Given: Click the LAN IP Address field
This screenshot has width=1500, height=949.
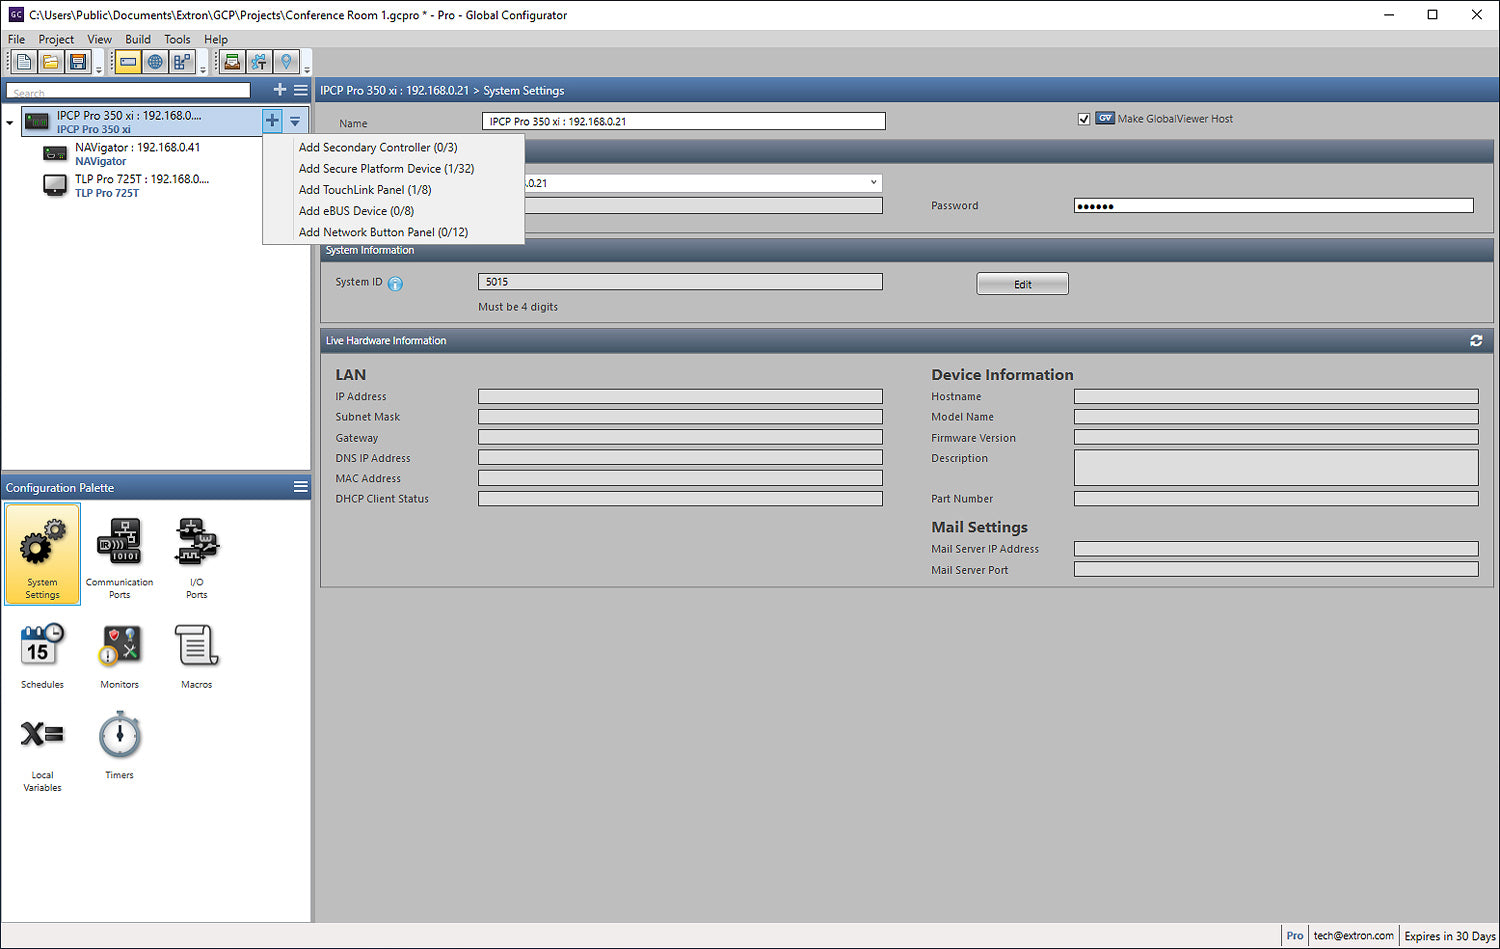Looking at the screenshot, I should click(680, 396).
